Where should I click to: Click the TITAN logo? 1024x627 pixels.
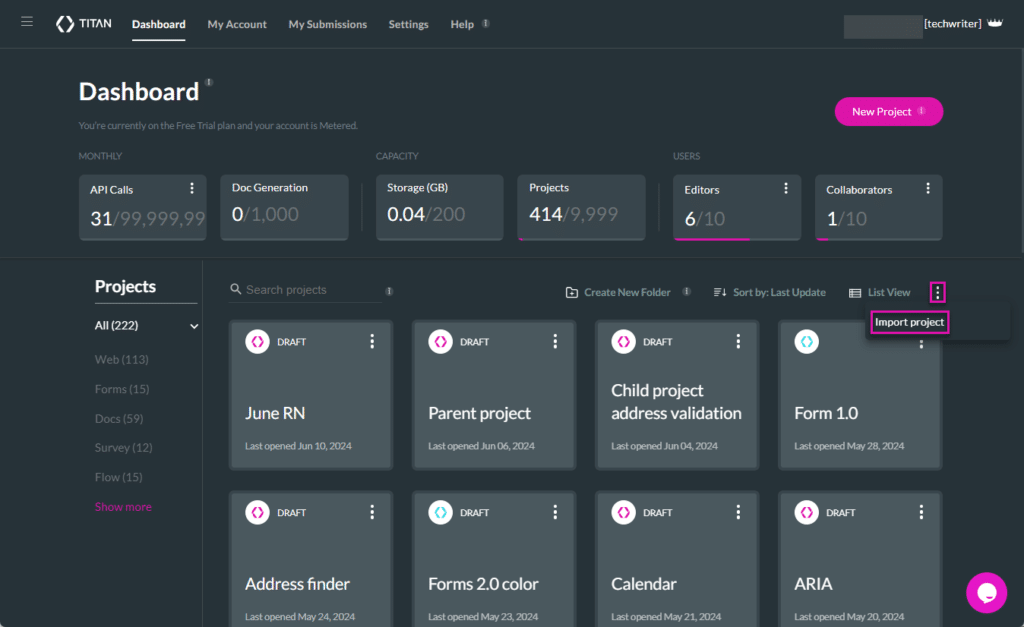coord(83,23)
